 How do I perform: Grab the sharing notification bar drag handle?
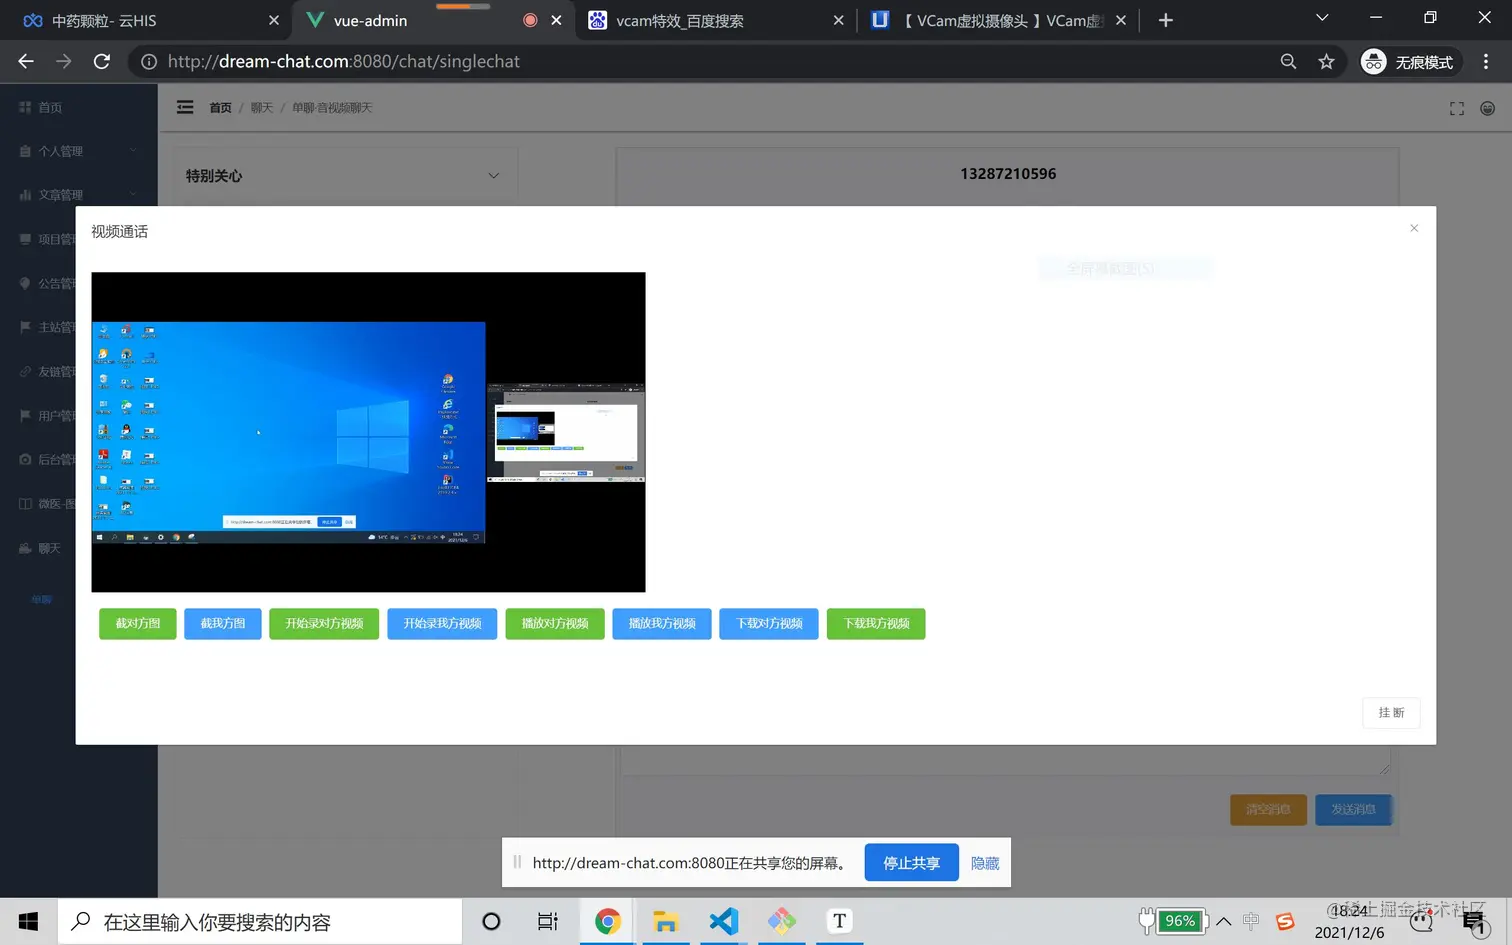pos(517,862)
